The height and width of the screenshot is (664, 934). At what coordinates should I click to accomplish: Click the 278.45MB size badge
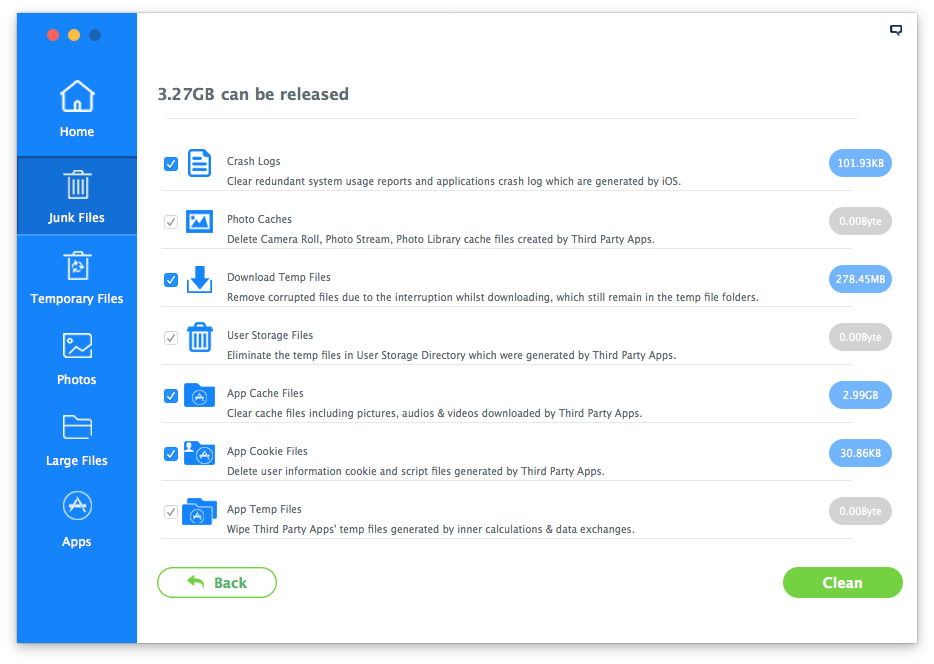(x=860, y=279)
